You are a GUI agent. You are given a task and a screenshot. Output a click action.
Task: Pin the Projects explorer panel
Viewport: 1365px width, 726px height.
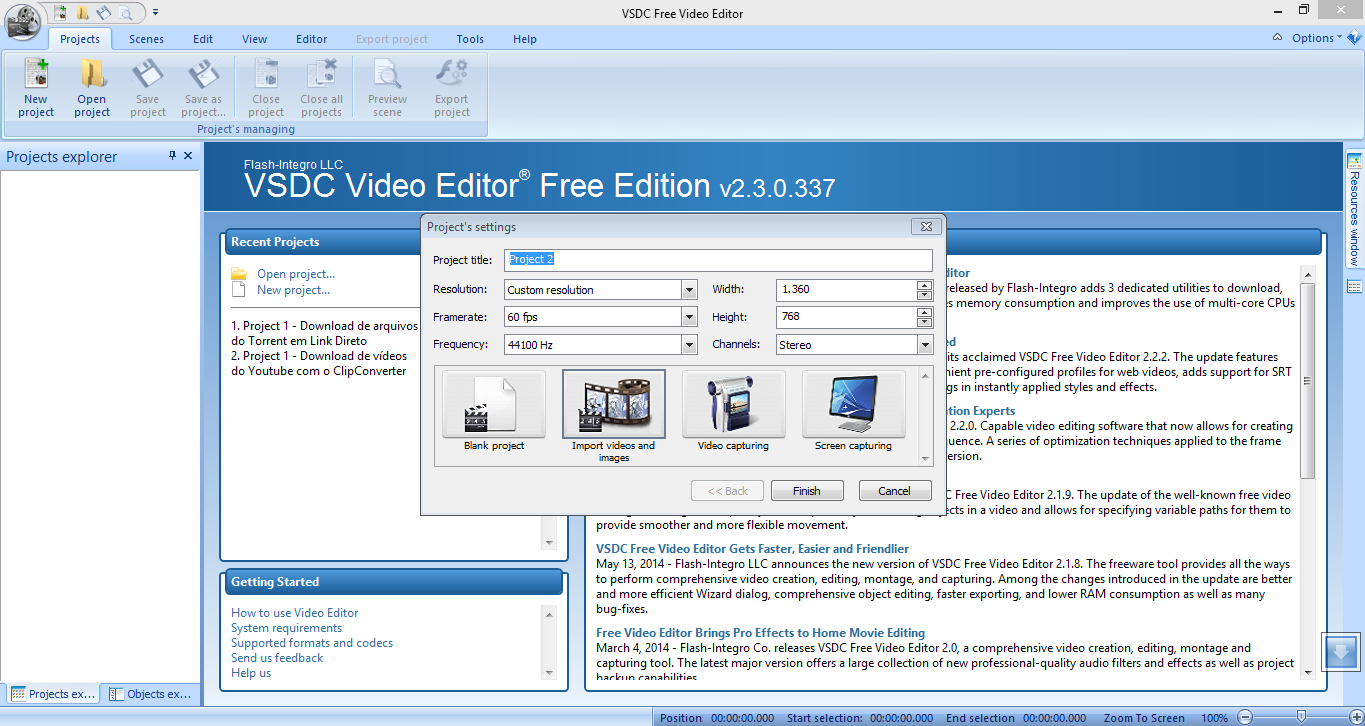point(172,156)
